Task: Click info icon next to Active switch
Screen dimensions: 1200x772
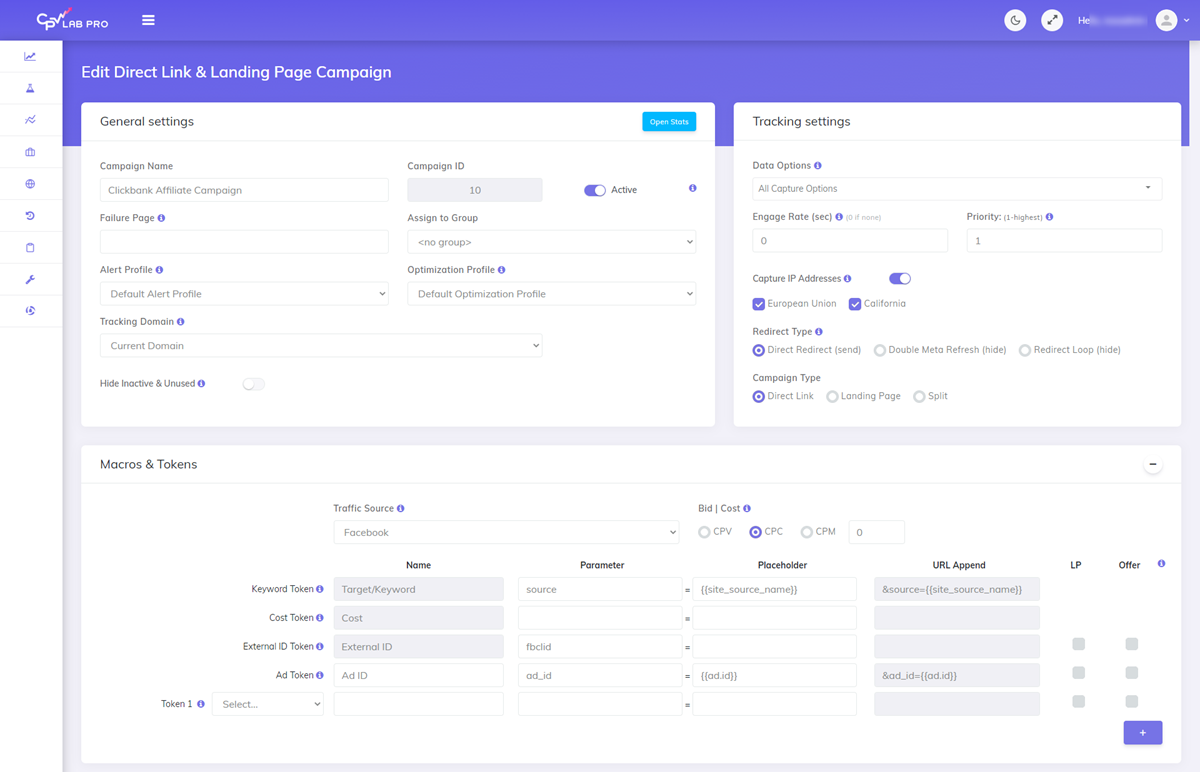Action: coord(692,188)
